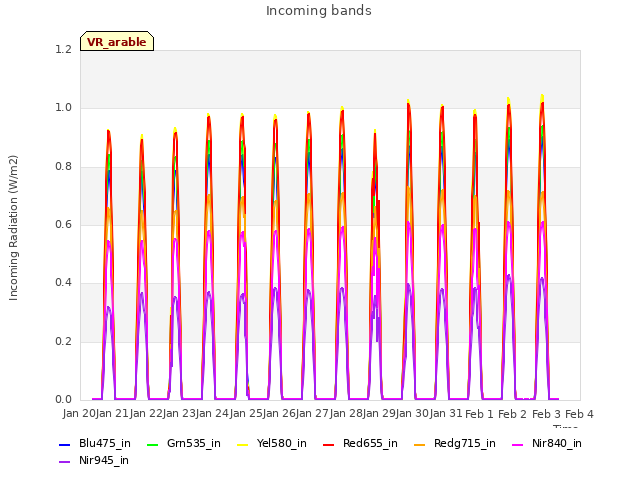Click the Jan 30 x-axis tick label
Viewport: 640px width, 480px height.
413,413
